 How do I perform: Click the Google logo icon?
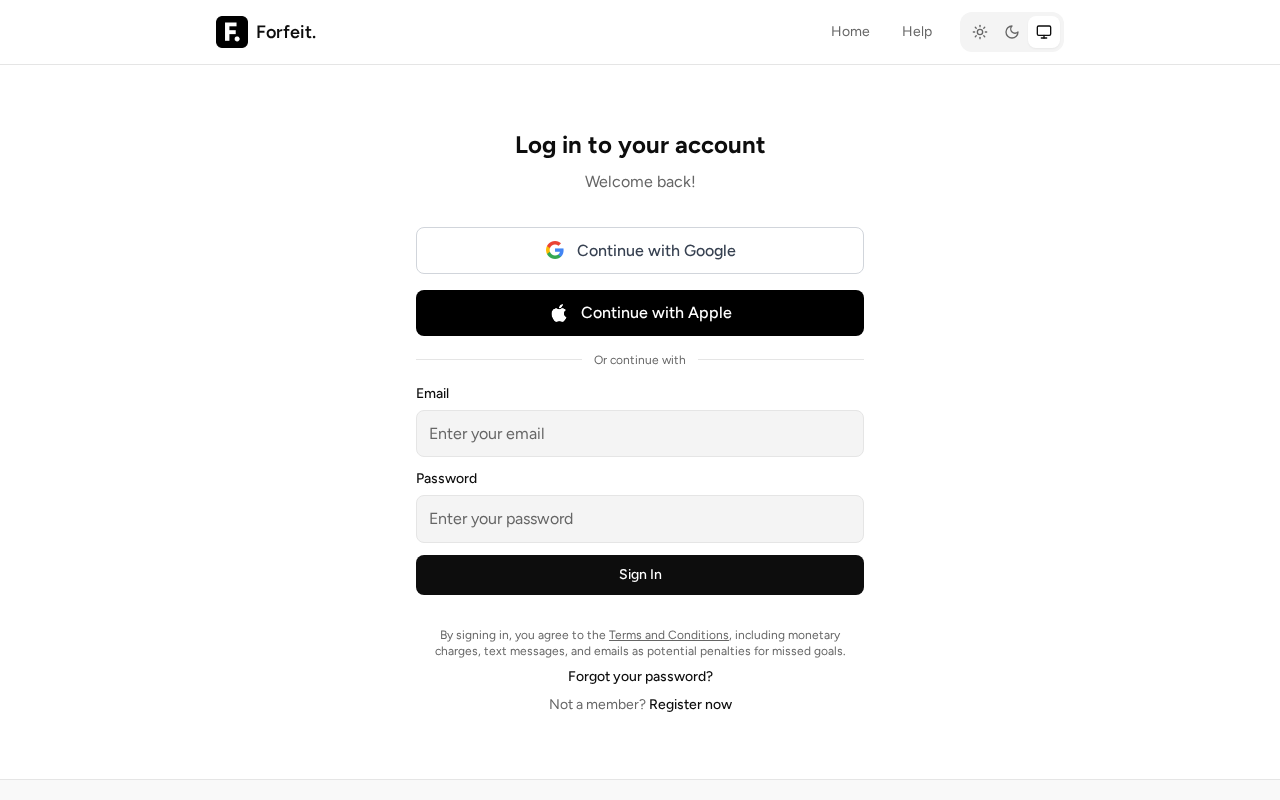[x=555, y=250]
